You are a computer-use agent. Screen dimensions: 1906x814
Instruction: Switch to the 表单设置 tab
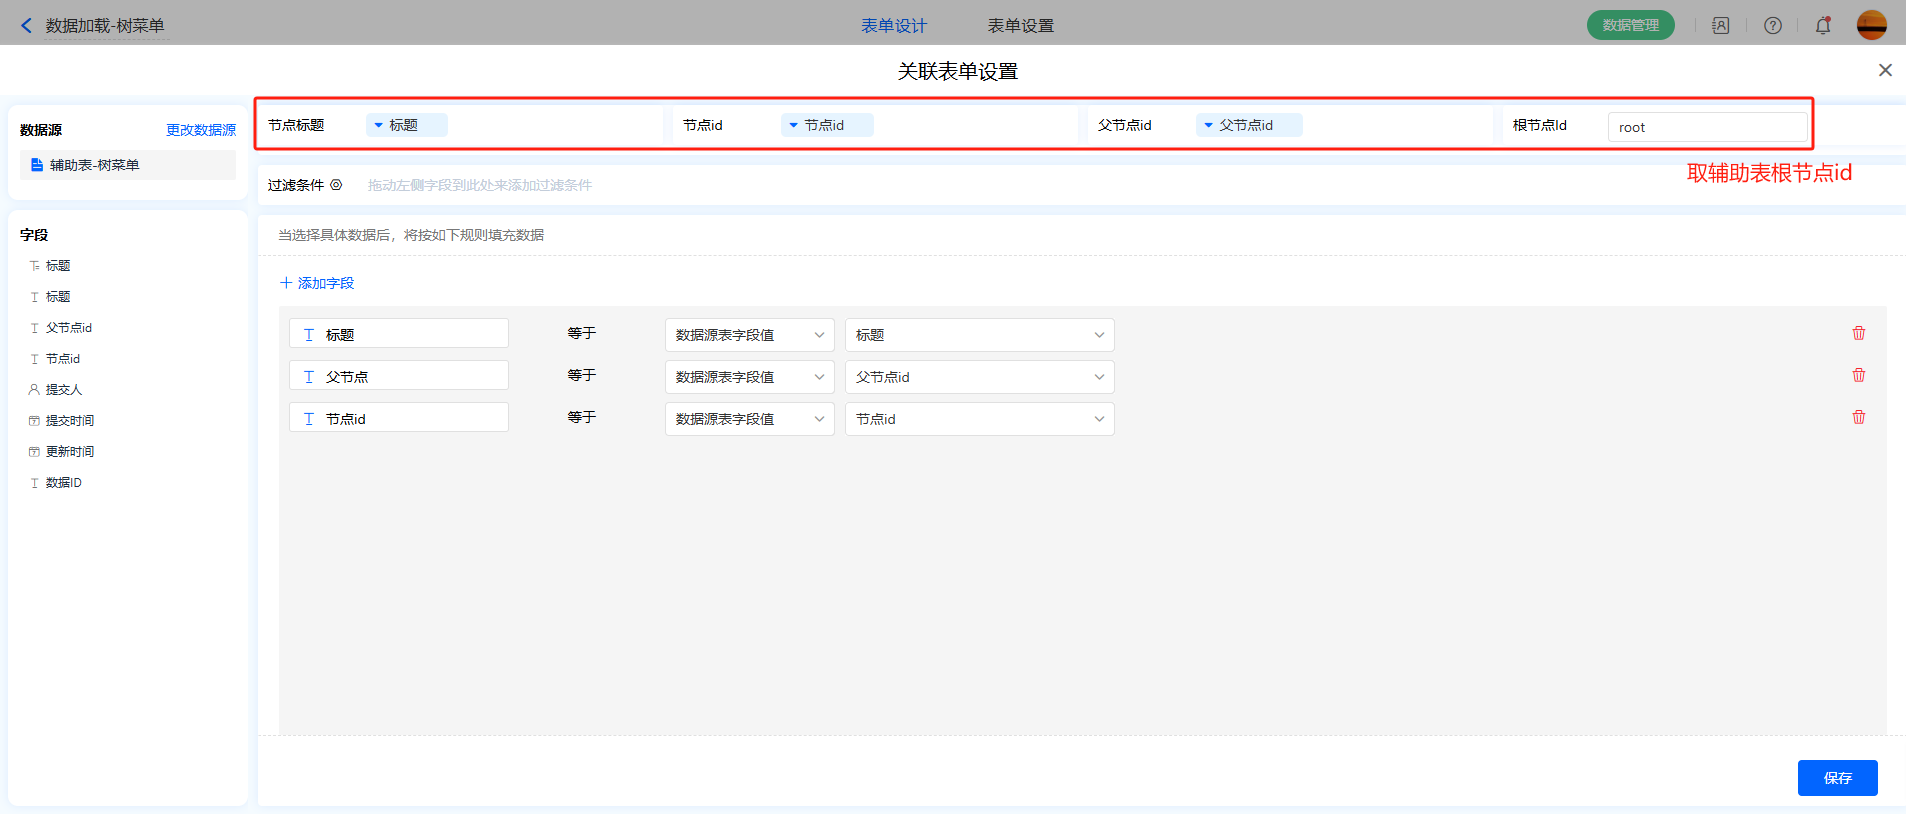pos(1020,26)
